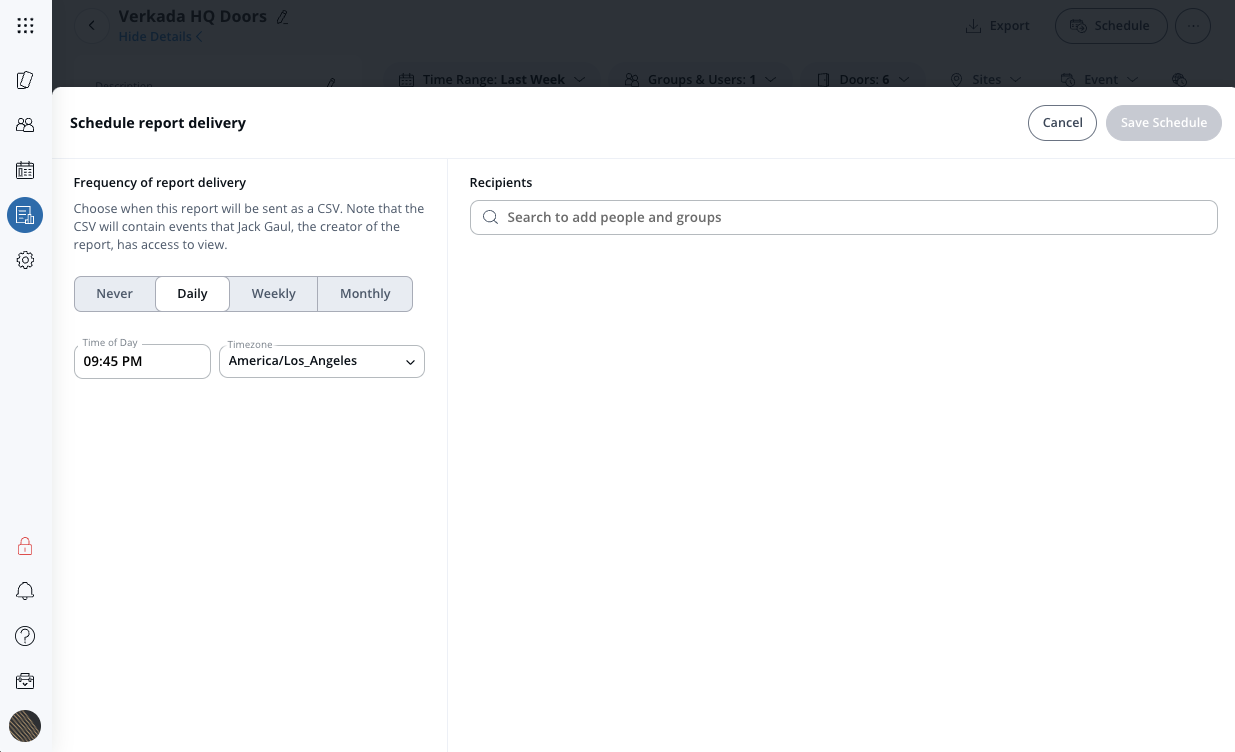This screenshot has height=752, width=1235.
Task: Select the Daily frequency option
Action: pyautogui.click(x=192, y=294)
